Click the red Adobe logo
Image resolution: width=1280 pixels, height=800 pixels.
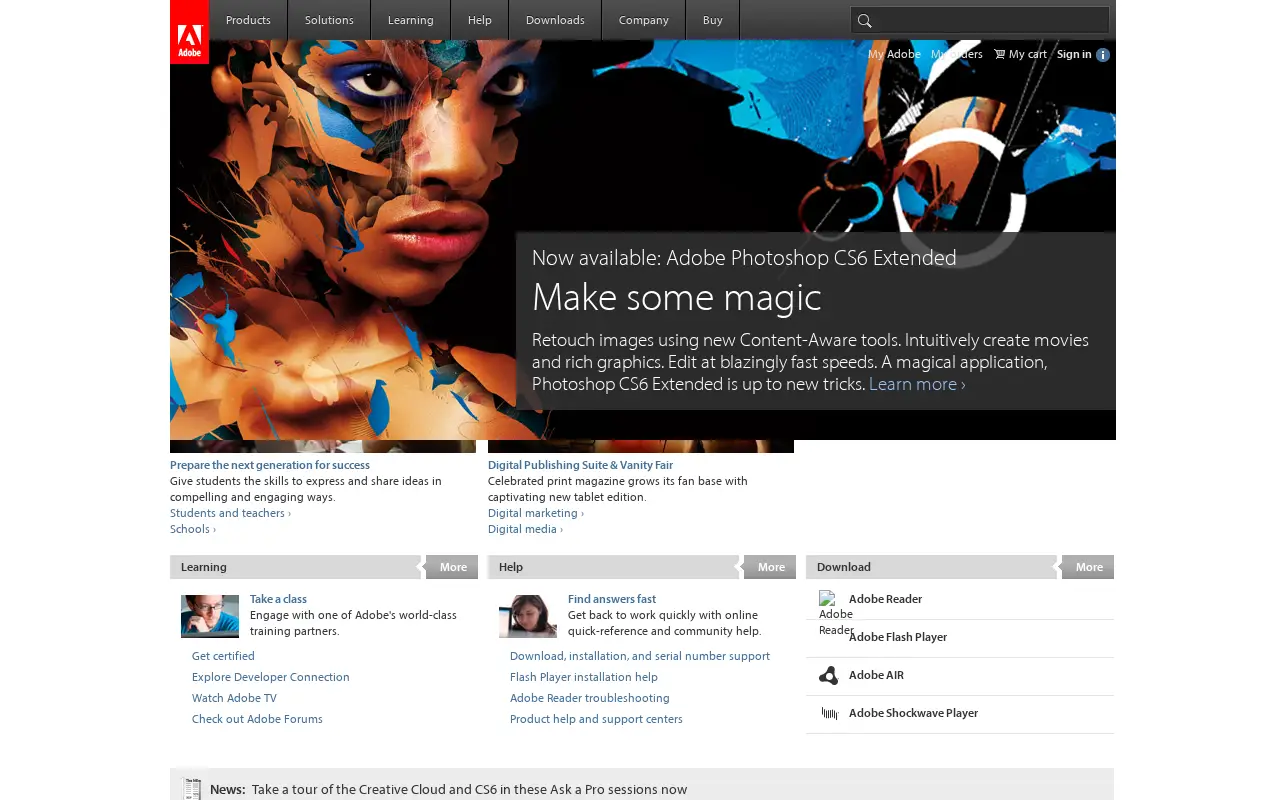point(189,32)
